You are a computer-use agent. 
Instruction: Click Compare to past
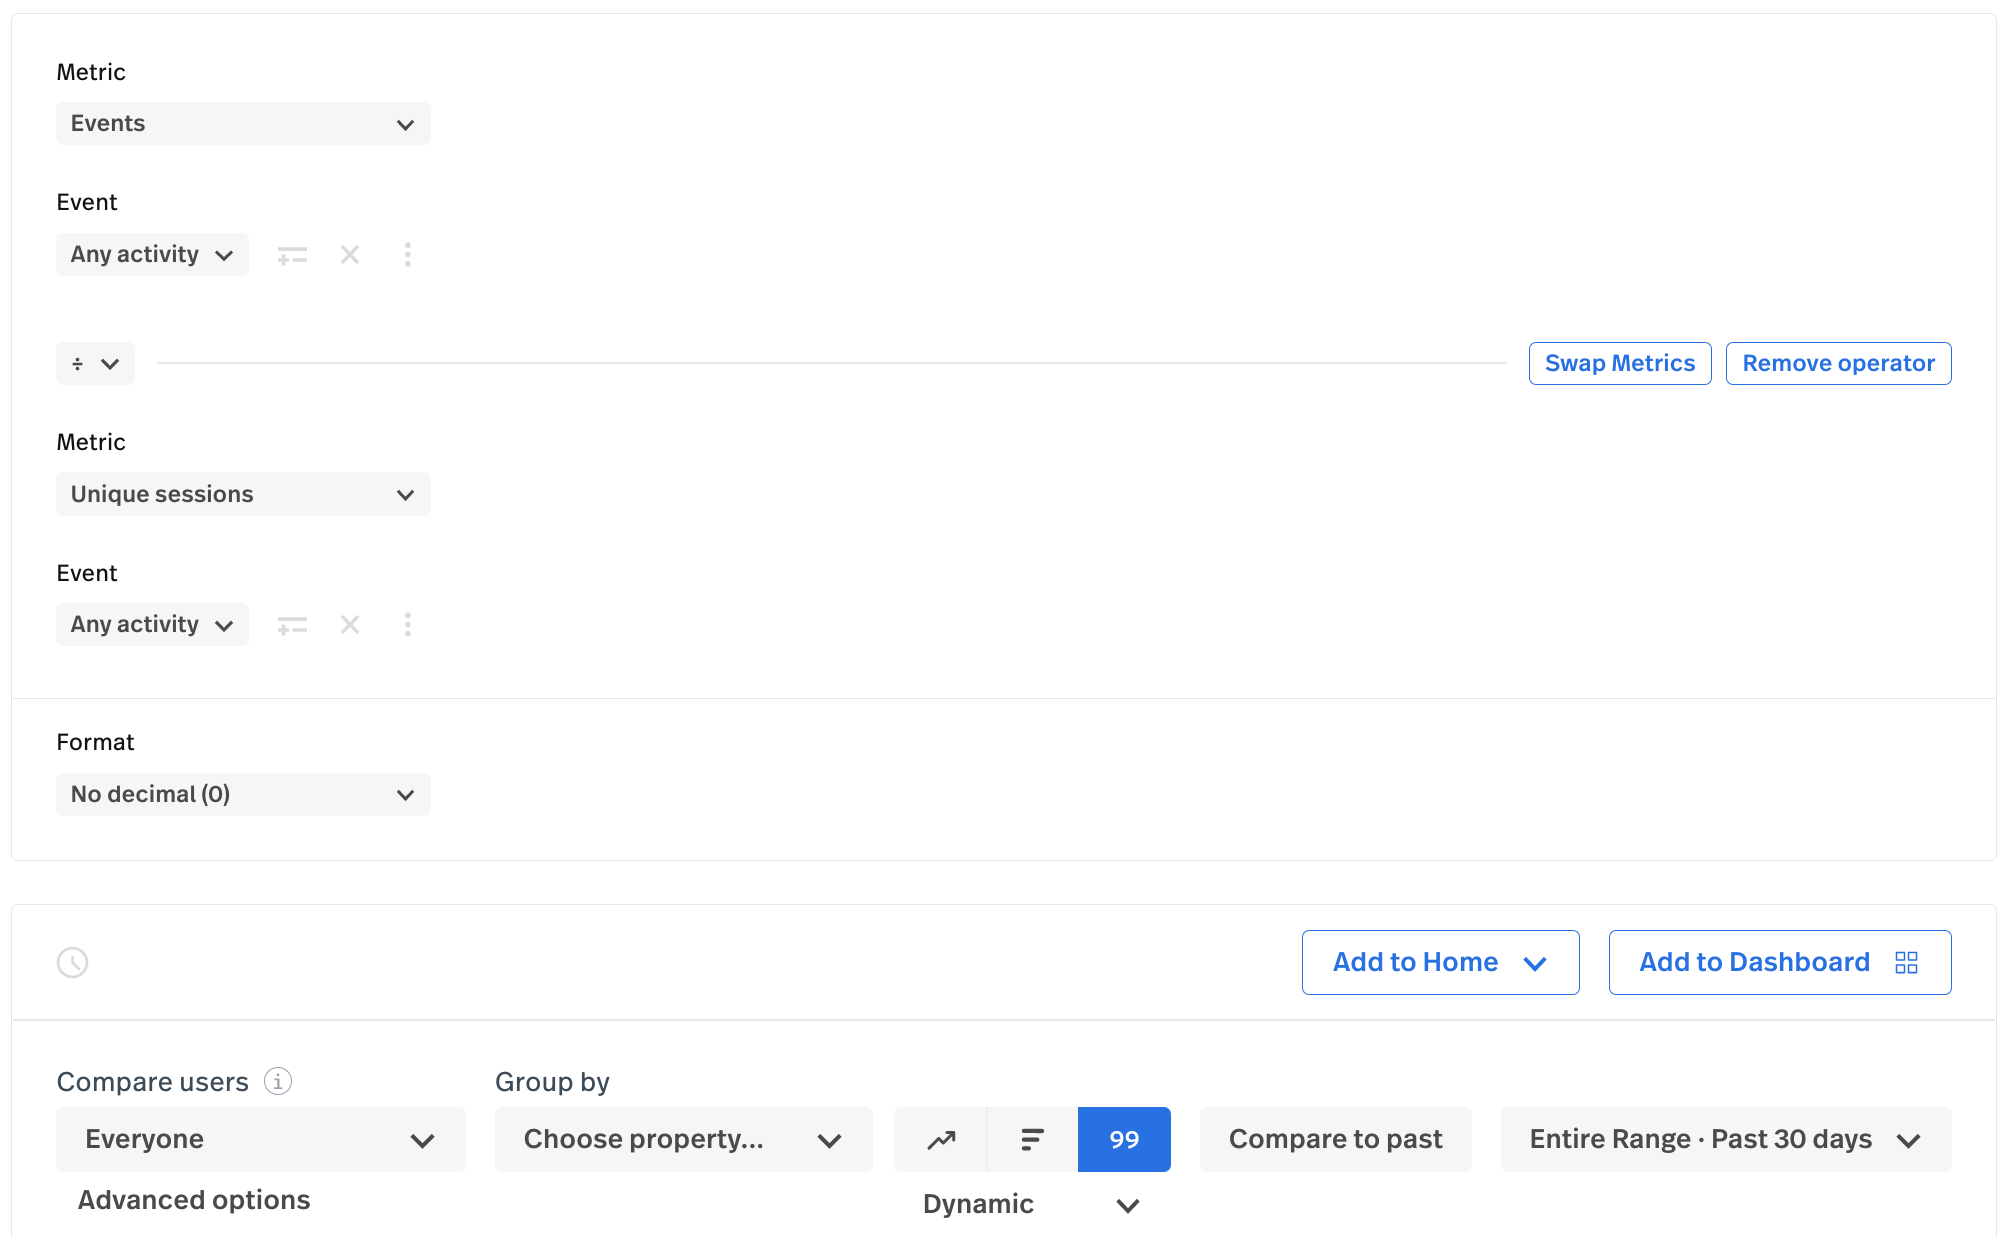[1335, 1139]
